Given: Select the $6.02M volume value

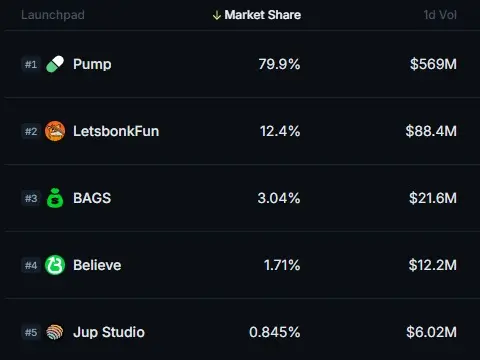Looking at the screenshot, I should pyautogui.click(x=431, y=332).
